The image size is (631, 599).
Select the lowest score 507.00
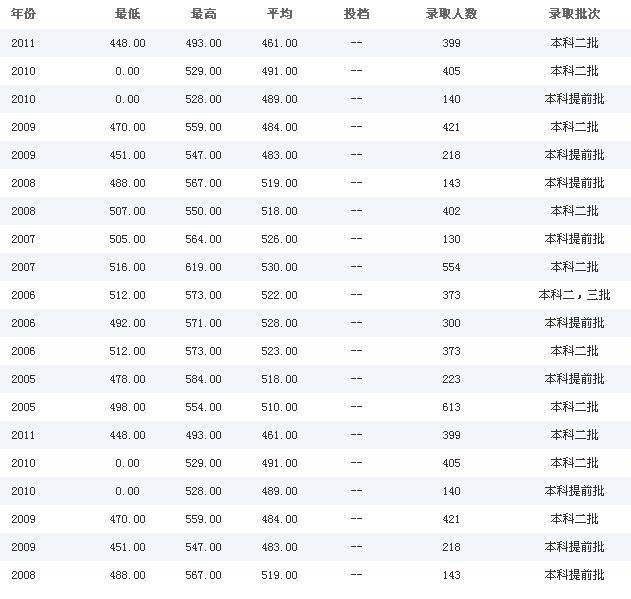[x=128, y=211]
